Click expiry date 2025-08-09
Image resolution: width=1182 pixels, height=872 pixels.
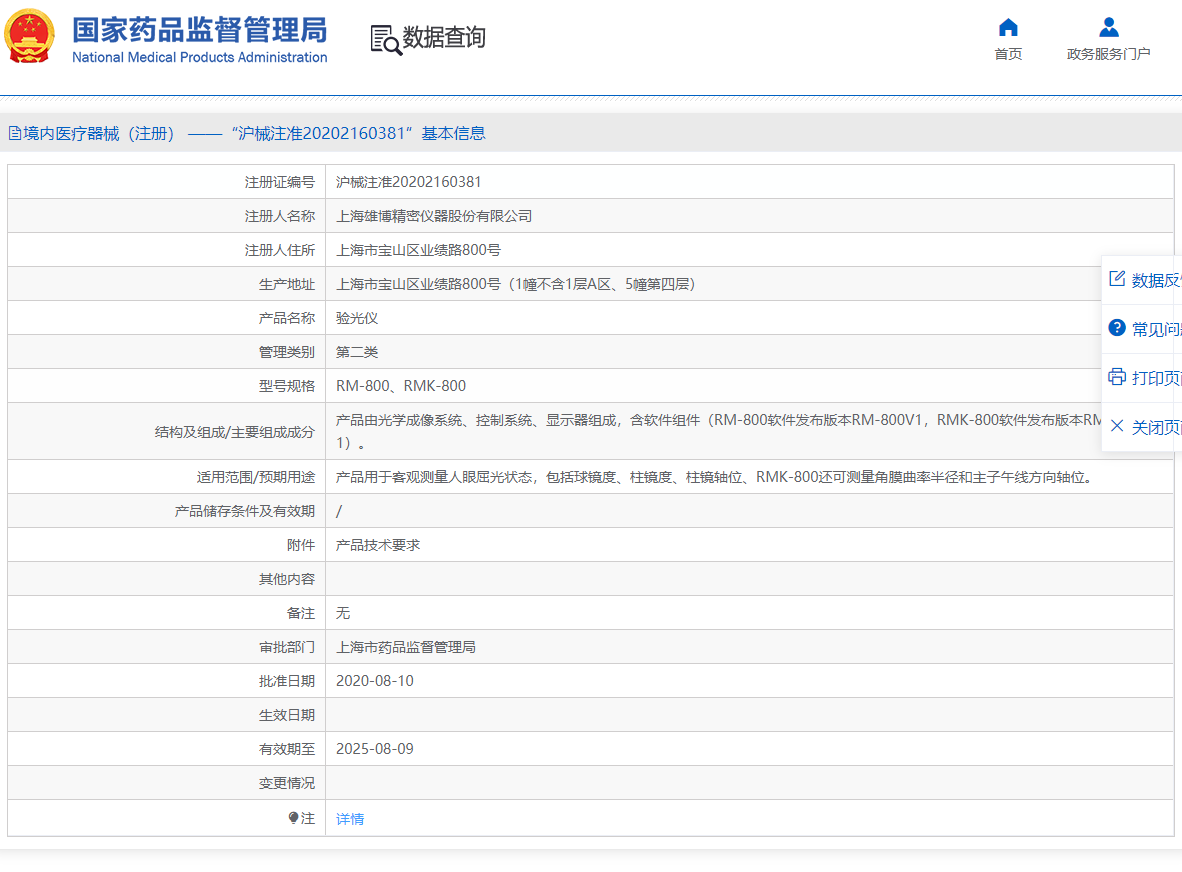click(x=375, y=748)
